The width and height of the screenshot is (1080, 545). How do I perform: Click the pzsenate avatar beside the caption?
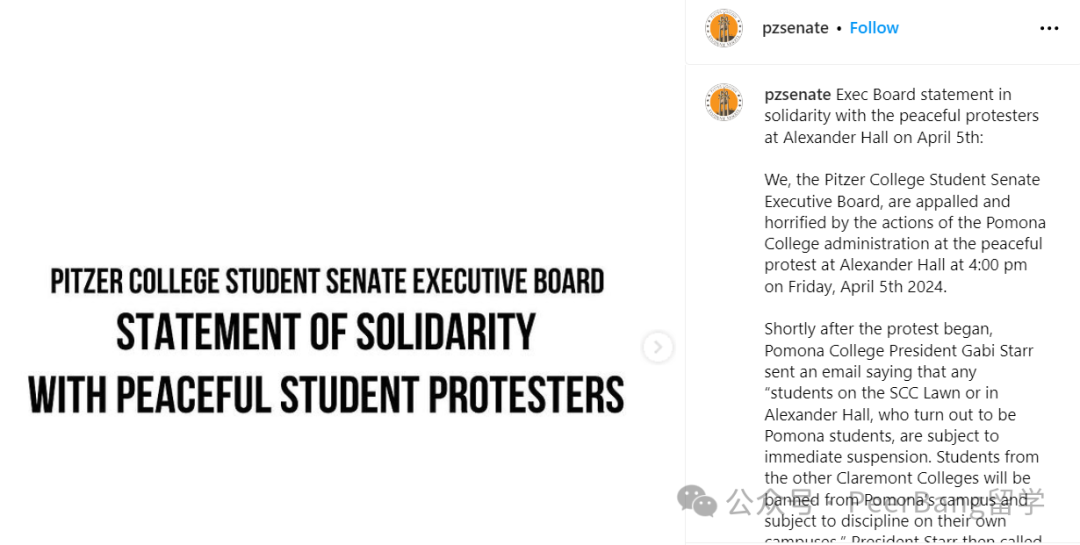[723, 102]
